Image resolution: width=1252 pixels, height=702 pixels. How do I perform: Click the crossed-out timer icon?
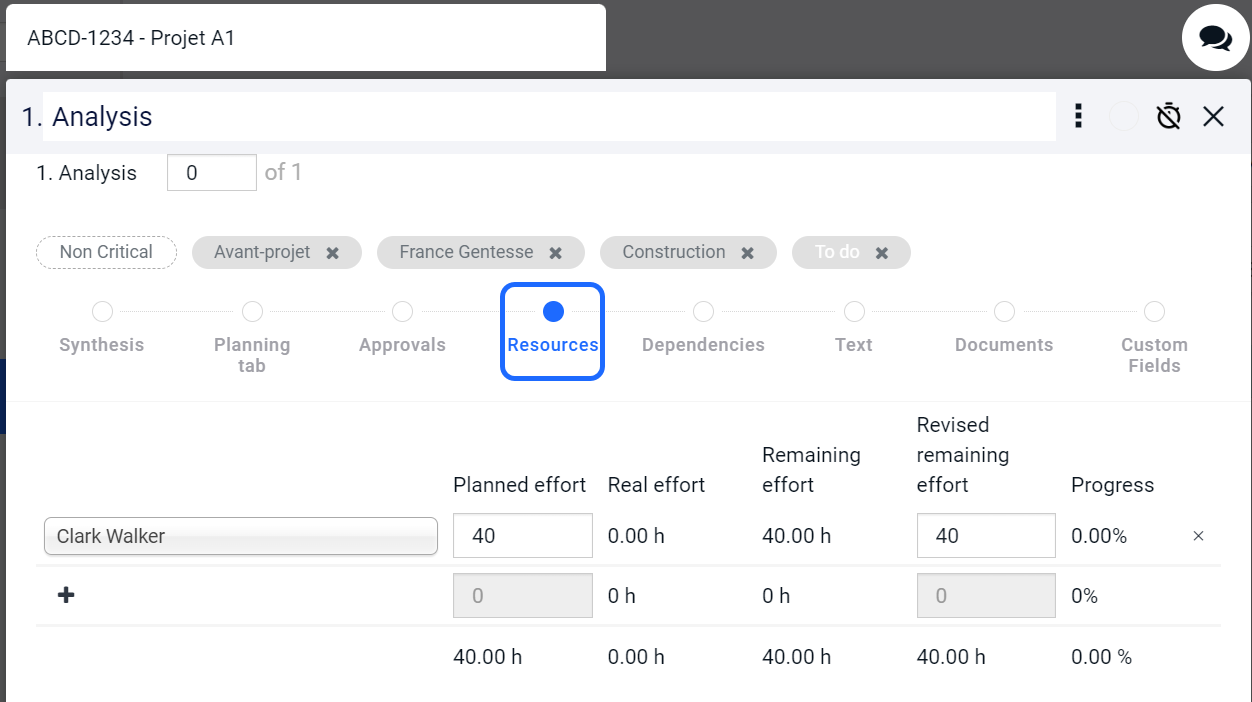tap(1168, 117)
